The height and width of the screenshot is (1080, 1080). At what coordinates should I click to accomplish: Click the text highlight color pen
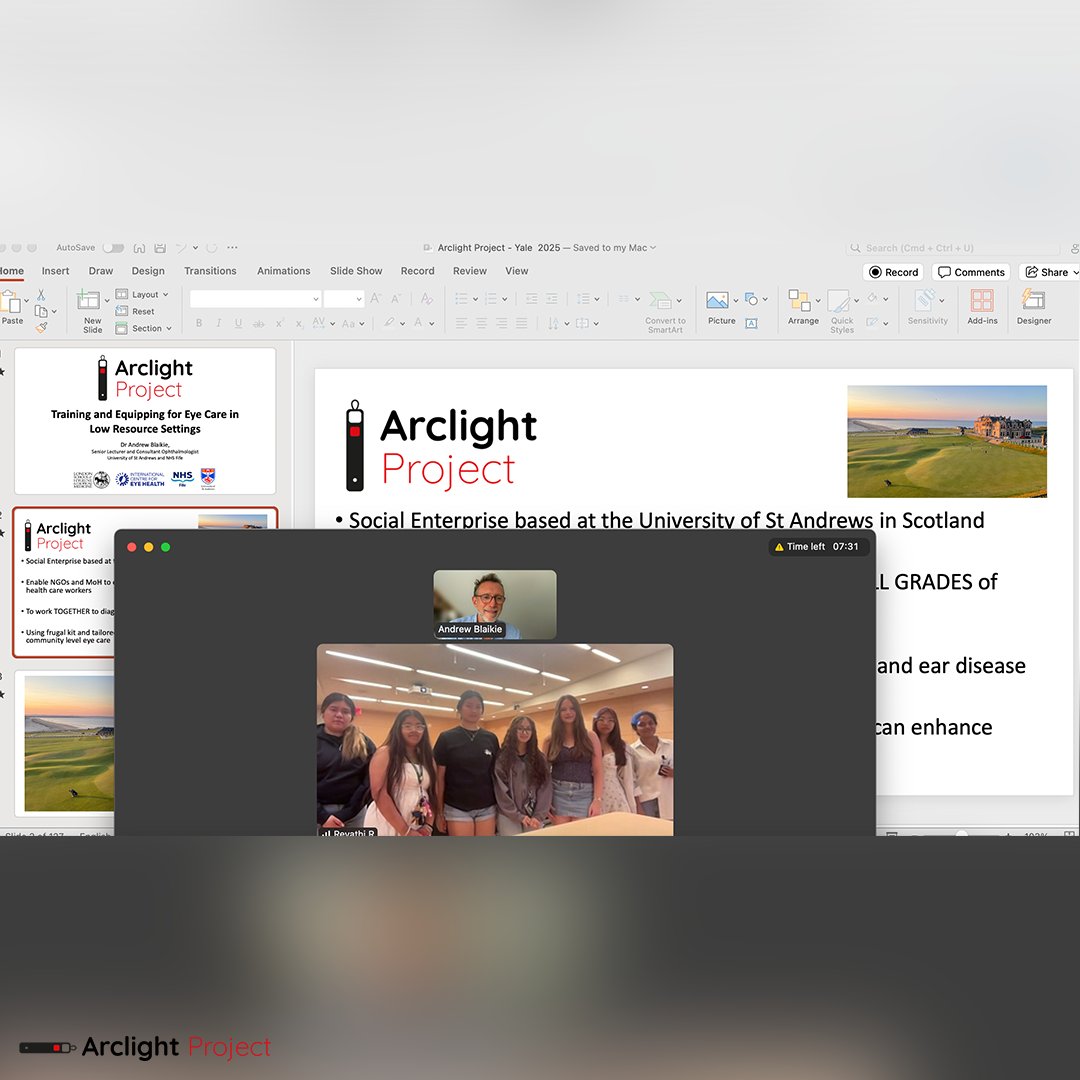click(390, 322)
